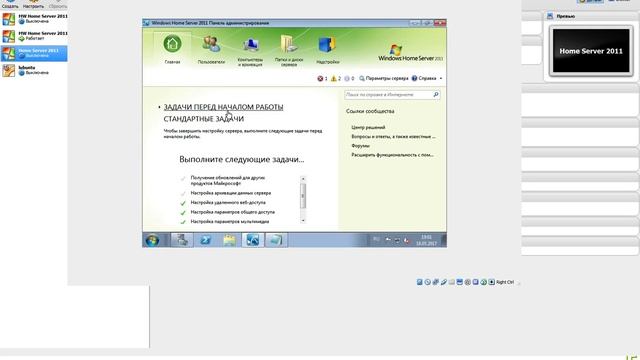Open the Справка help link
This screenshot has width=640, height=360.
[424, 78]
